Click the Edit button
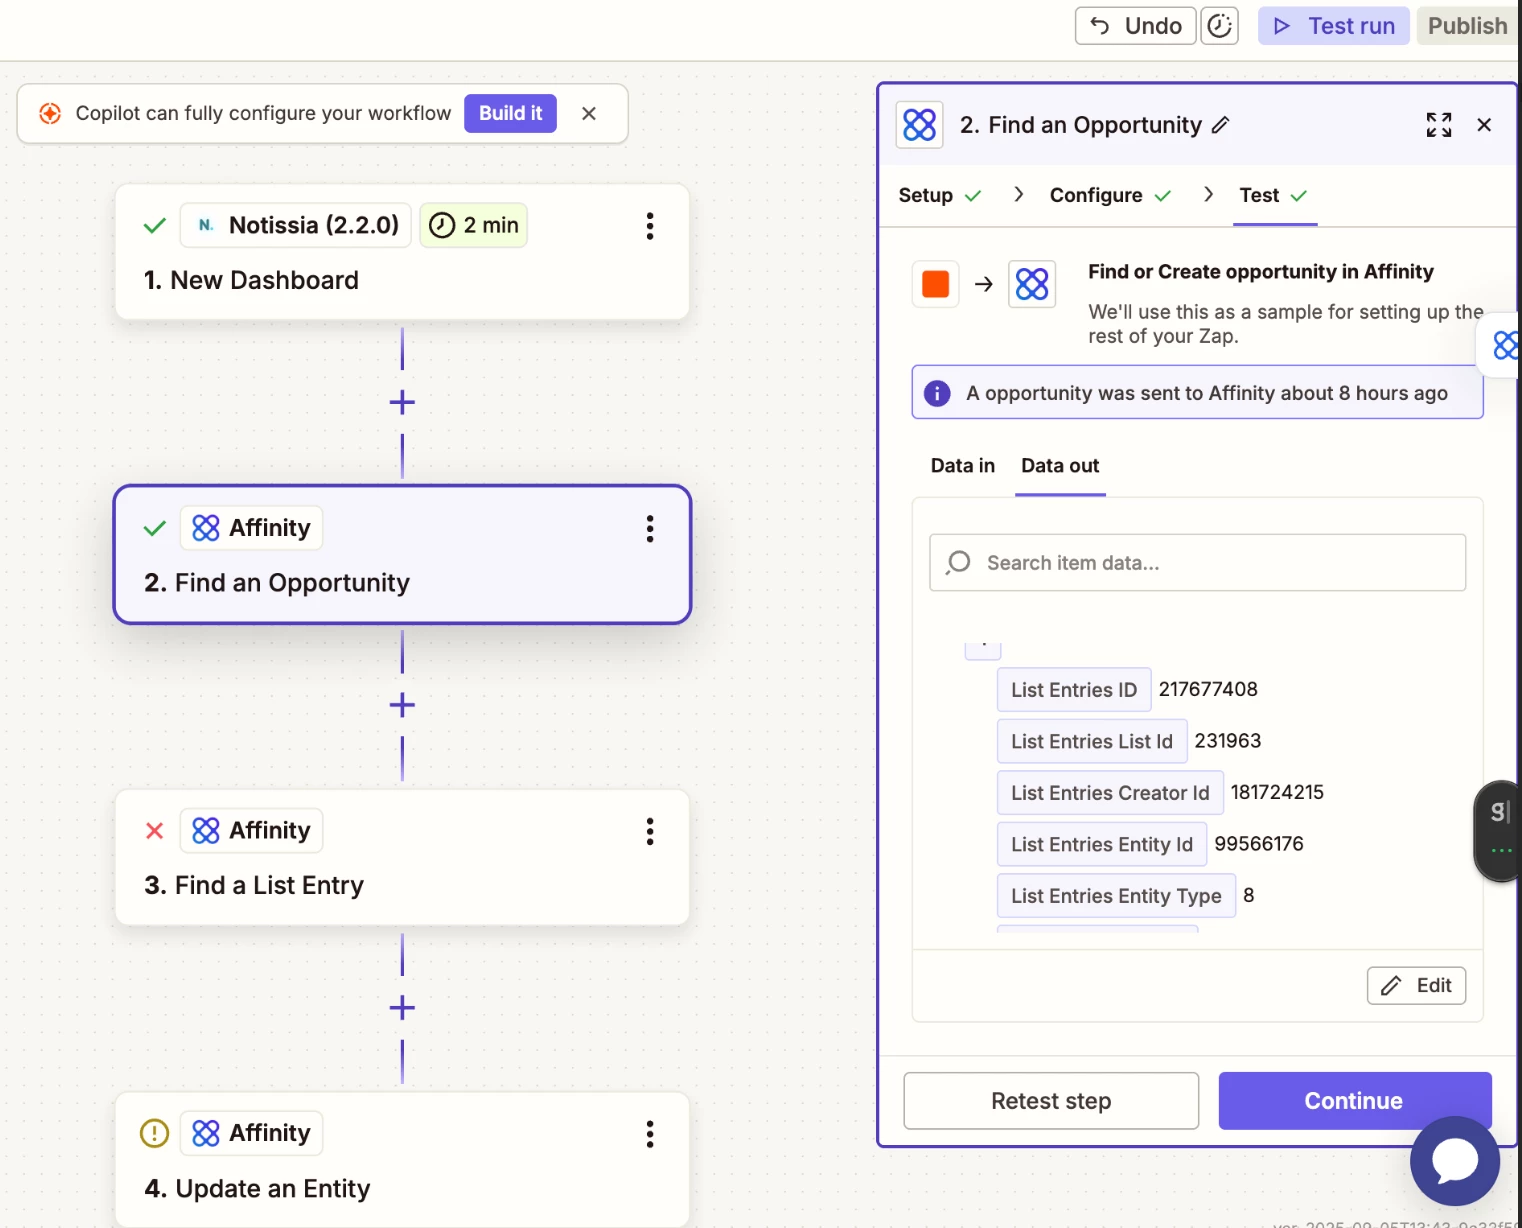 pyautogui.click(x=1416, y=986)
